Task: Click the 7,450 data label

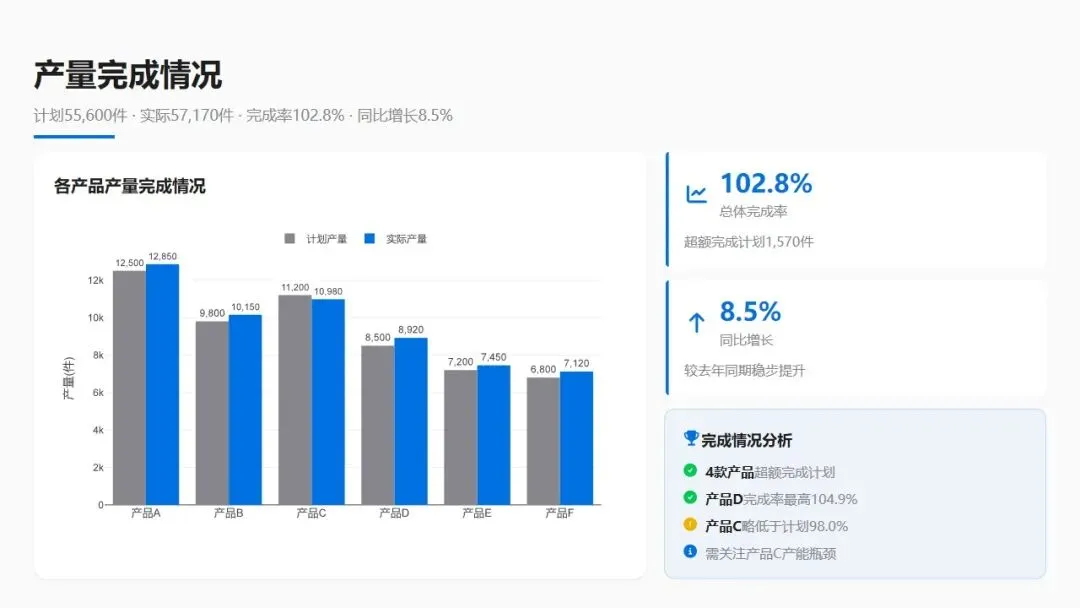Action: 493,357
